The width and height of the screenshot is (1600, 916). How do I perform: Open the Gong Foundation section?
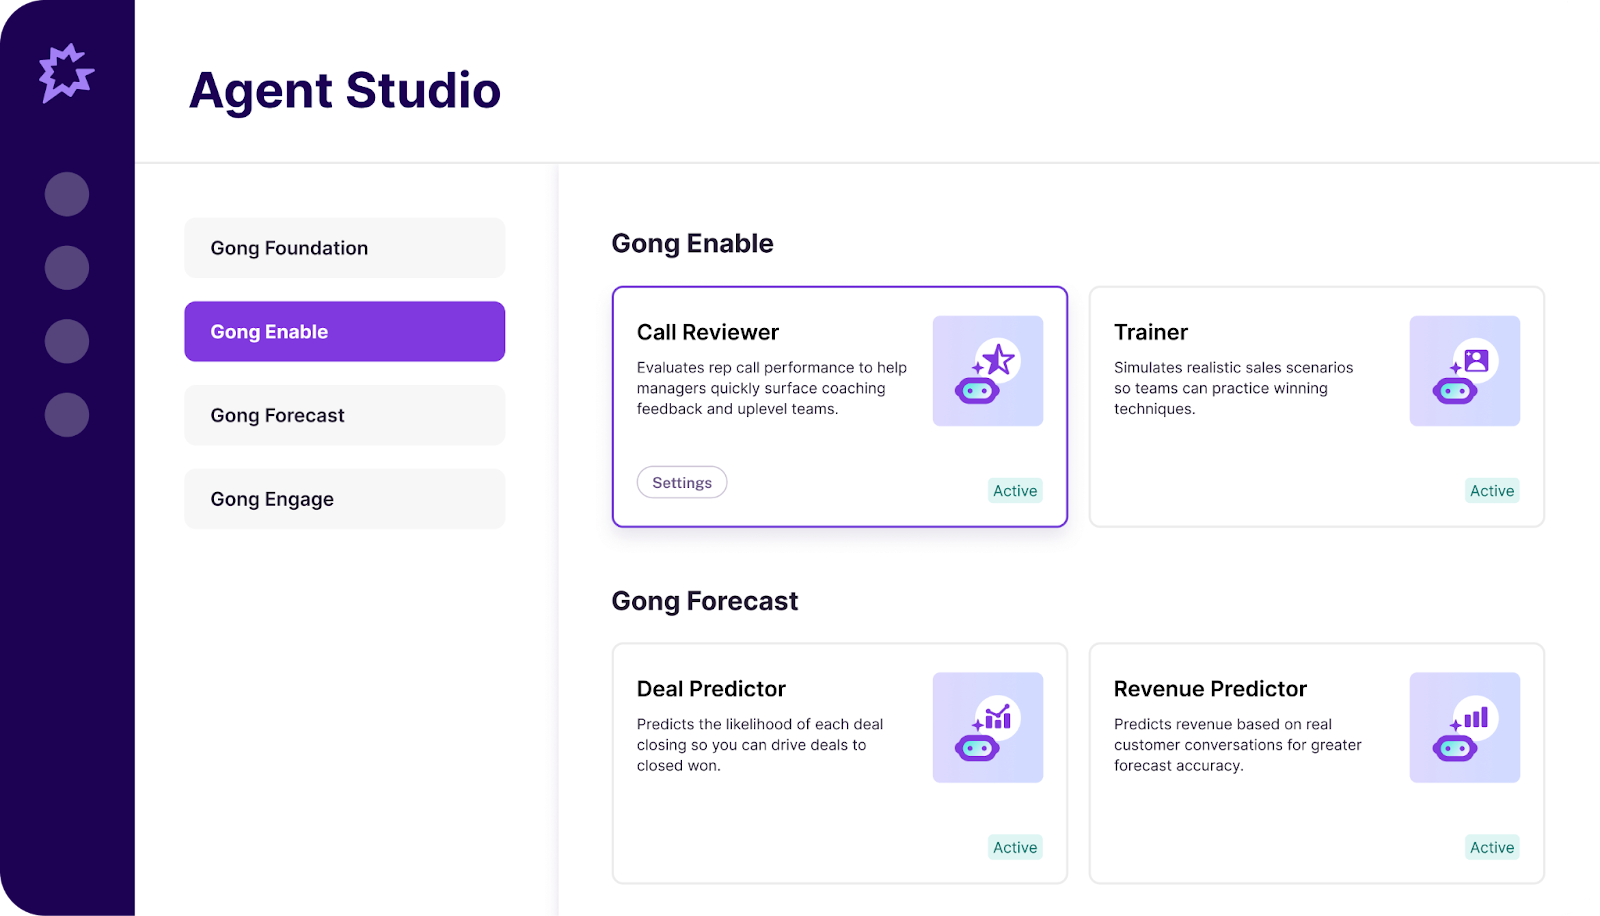[344, 247]
